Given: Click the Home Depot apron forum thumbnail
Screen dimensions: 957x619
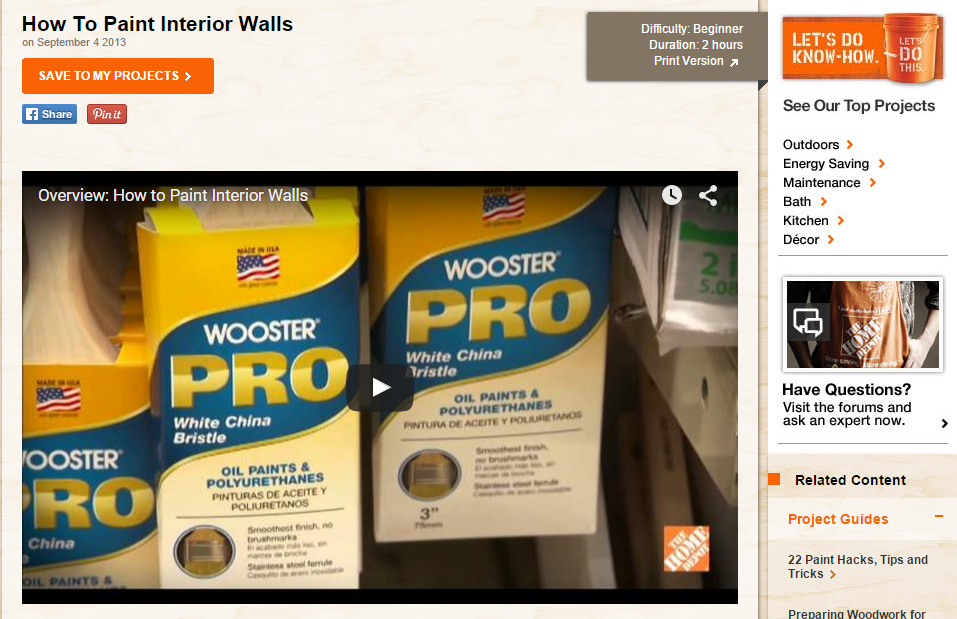Looking at the screenshot, I should (x=862, y=324).
